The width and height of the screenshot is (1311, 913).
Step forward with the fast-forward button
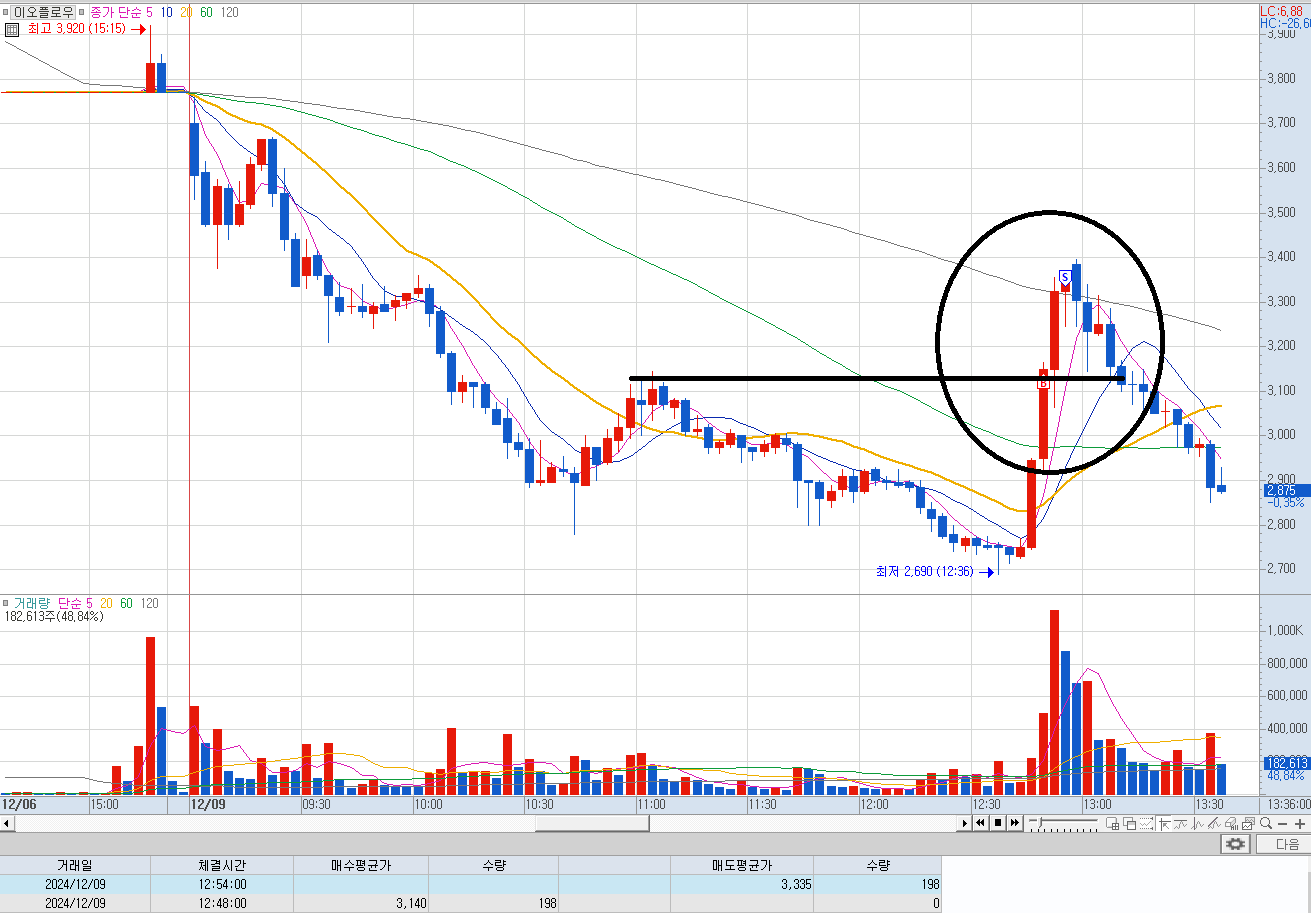(x=1015, y=823)
